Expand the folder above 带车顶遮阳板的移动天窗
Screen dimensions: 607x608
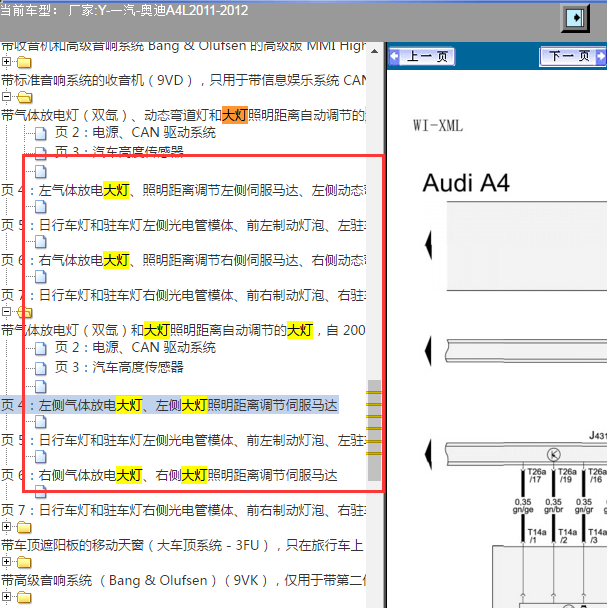6,526
